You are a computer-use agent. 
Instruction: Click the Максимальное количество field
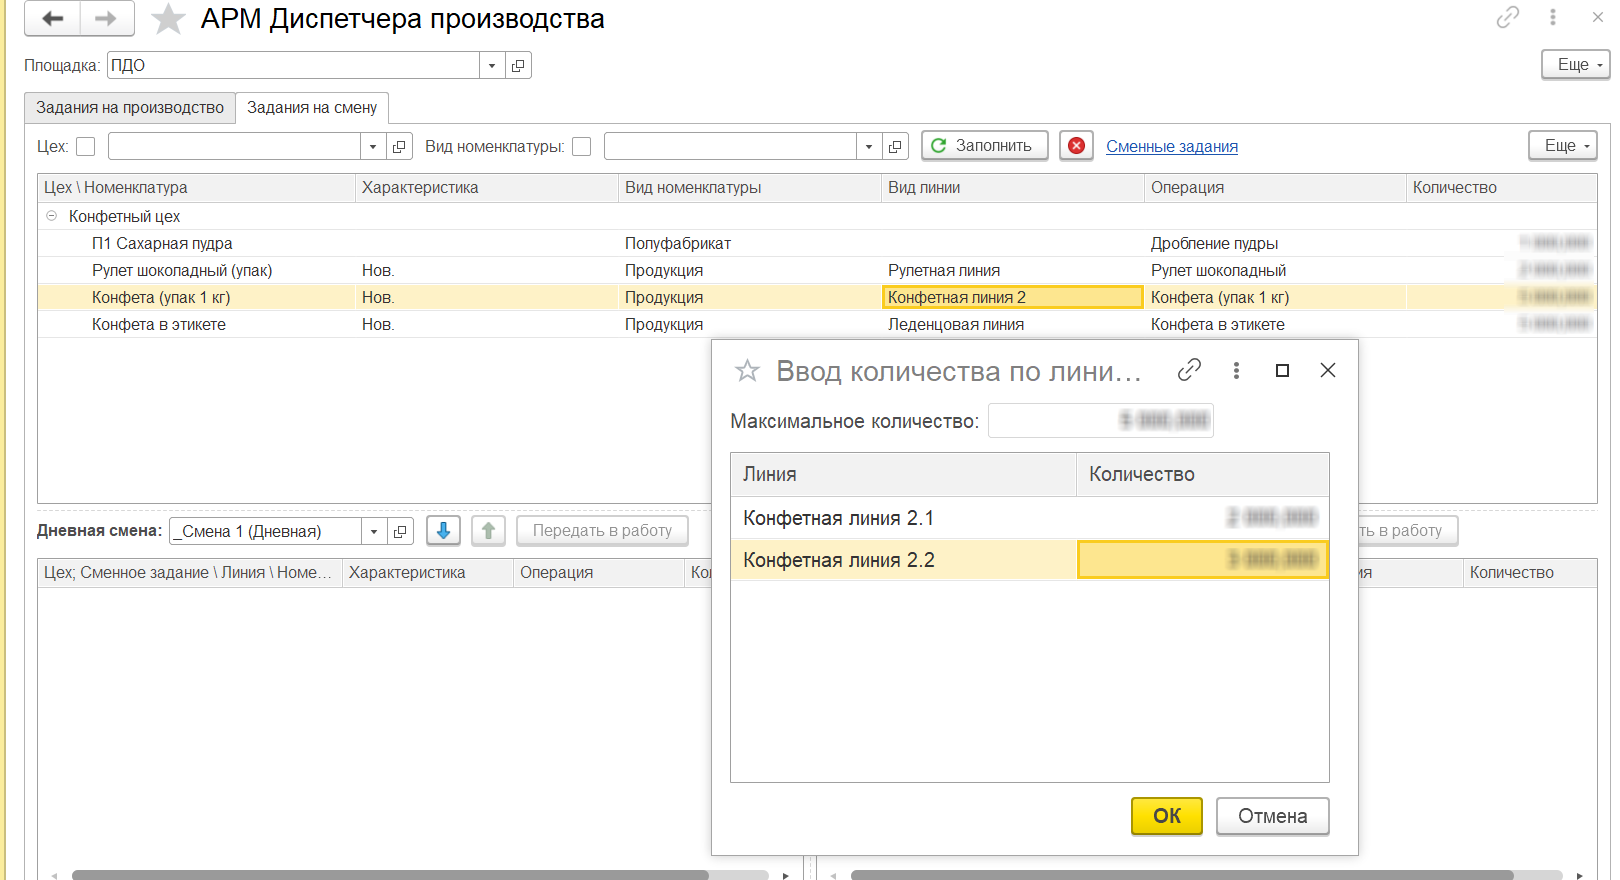point(1100,421)
